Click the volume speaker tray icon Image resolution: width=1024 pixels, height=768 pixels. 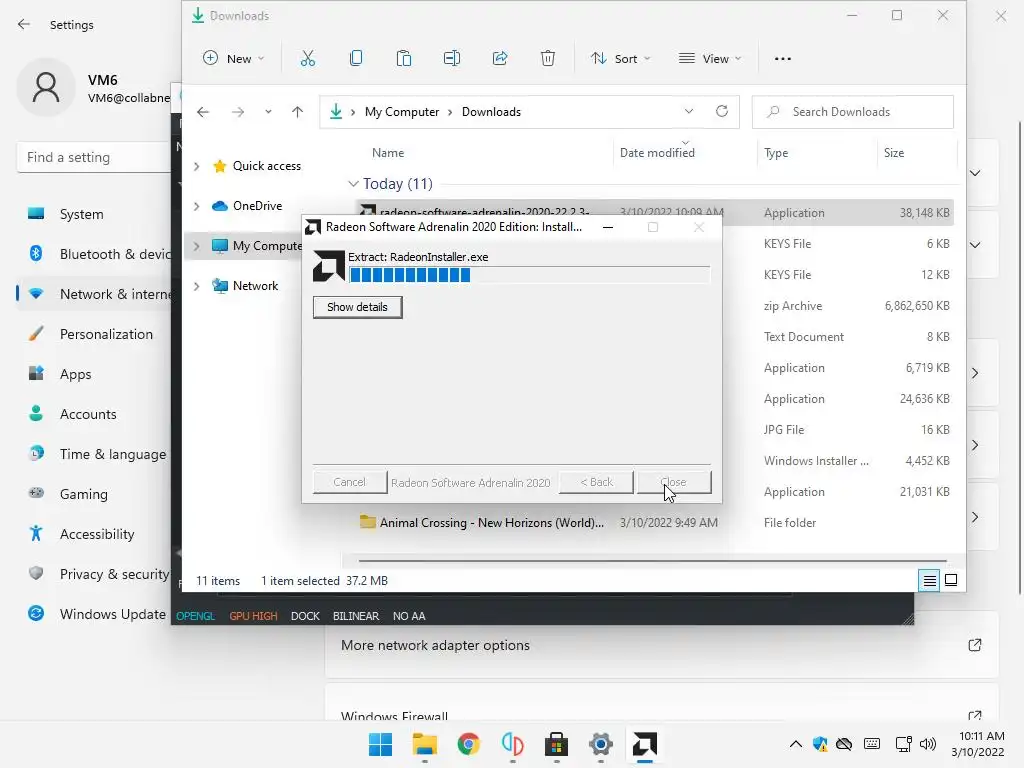coord(927,744)
